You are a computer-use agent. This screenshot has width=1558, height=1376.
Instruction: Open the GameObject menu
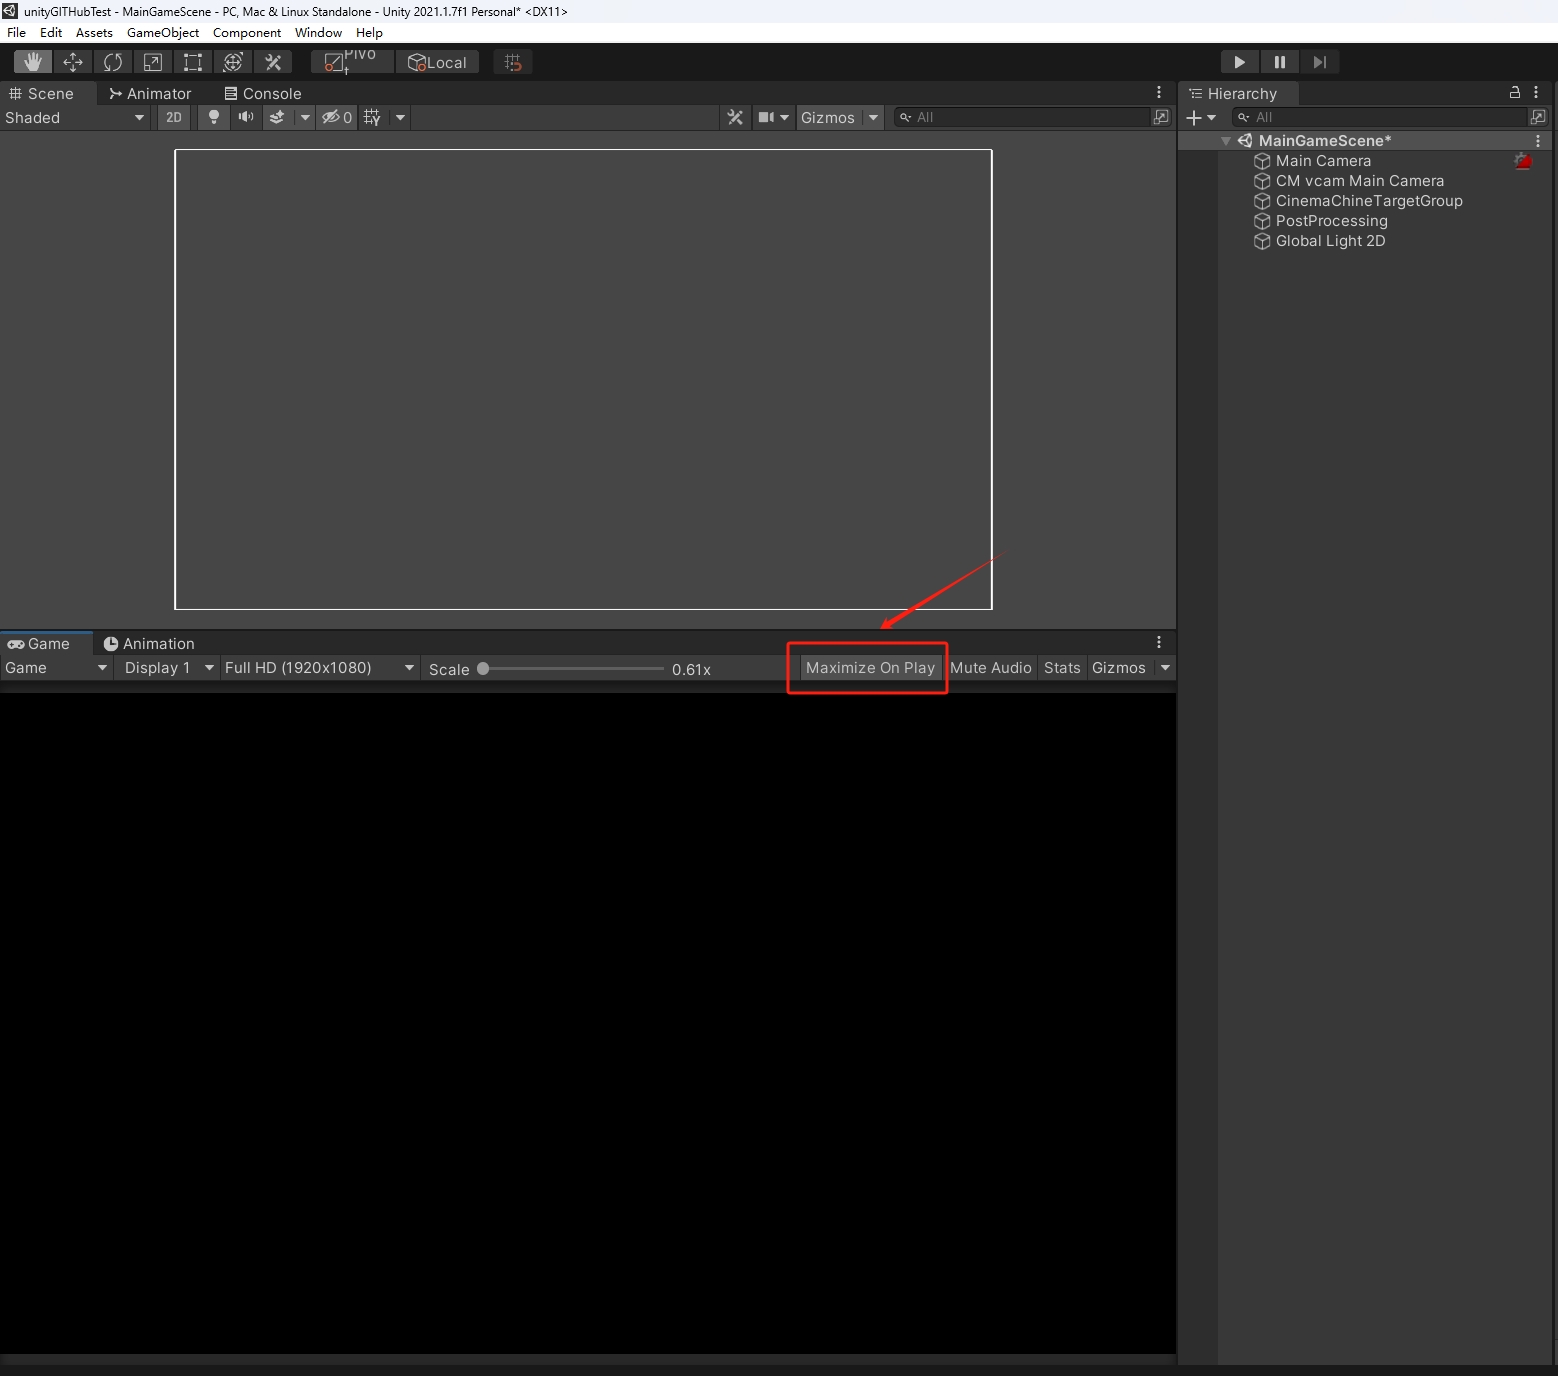pyautogui.click(x=163, y=32)
